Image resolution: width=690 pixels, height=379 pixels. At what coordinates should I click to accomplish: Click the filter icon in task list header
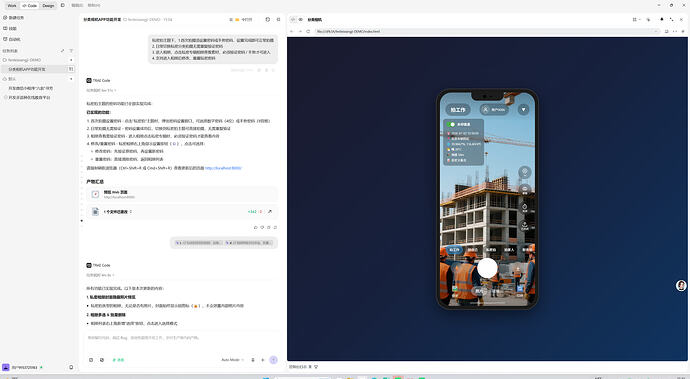coord(71,51)
